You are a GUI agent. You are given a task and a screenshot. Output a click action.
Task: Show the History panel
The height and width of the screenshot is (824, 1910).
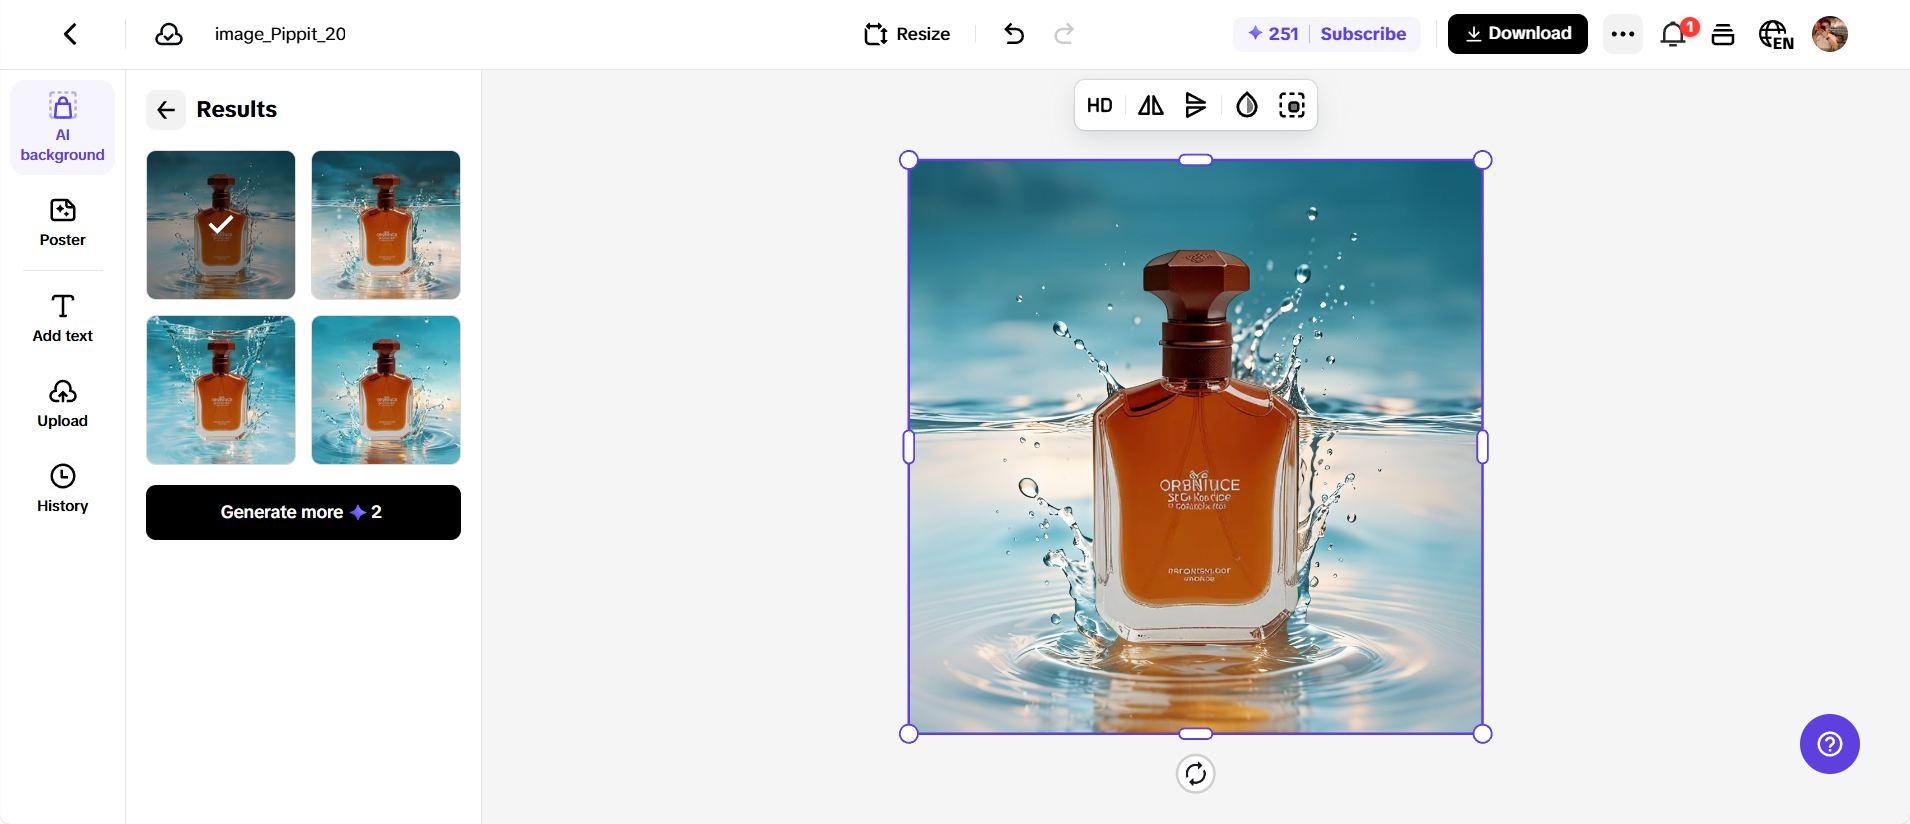point(63,489)
